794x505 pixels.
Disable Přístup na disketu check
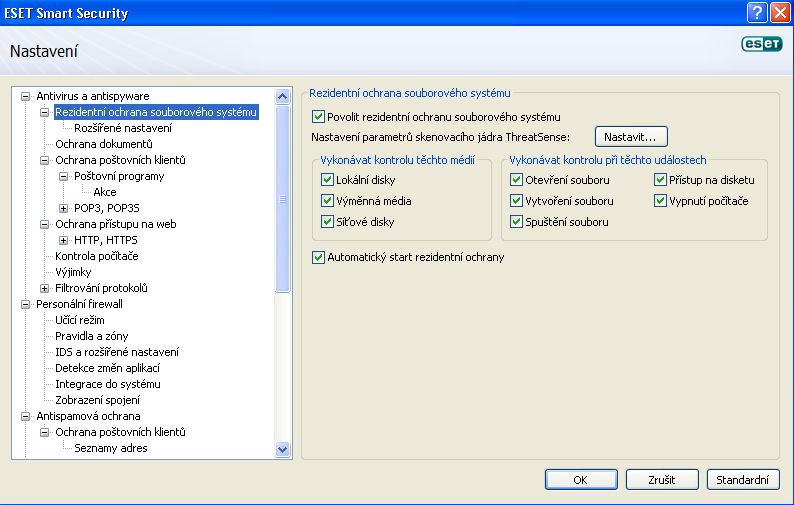click(x=660, y=180)
